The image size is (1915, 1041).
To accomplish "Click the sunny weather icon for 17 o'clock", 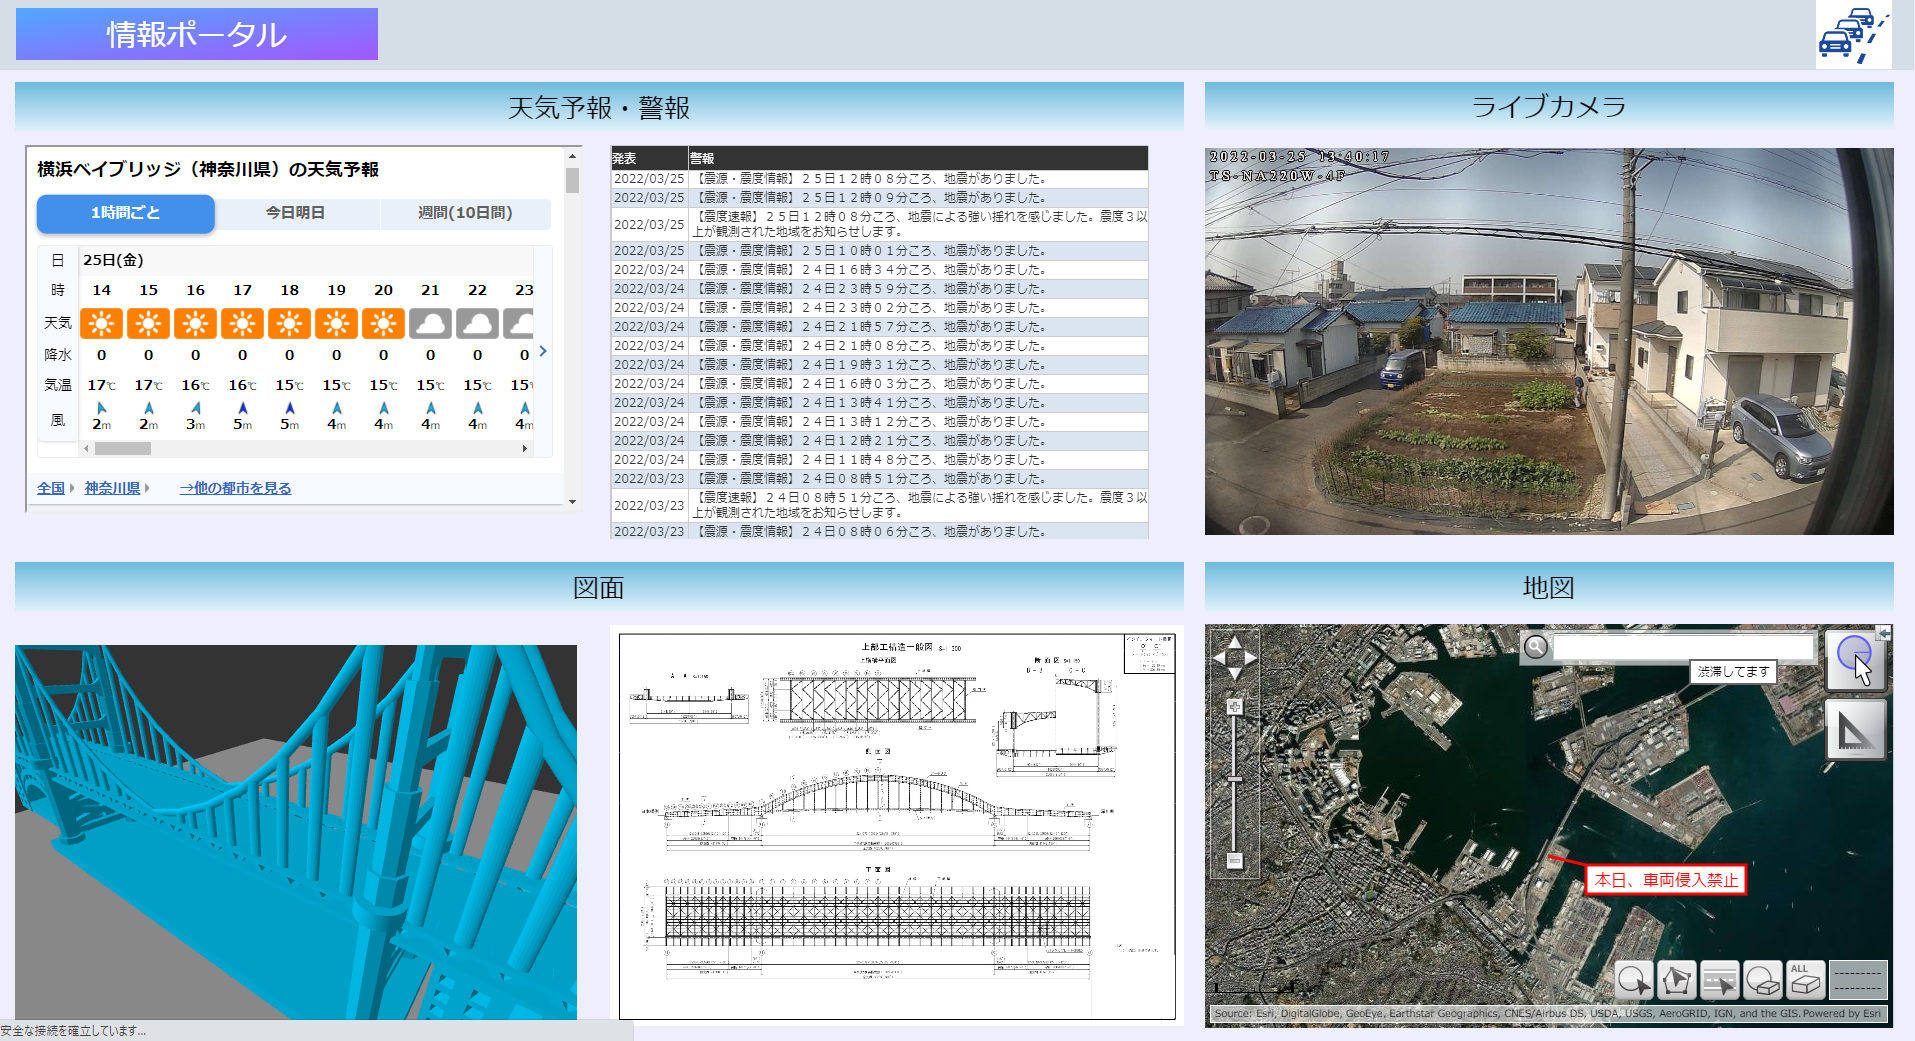I will coord(243,323).
